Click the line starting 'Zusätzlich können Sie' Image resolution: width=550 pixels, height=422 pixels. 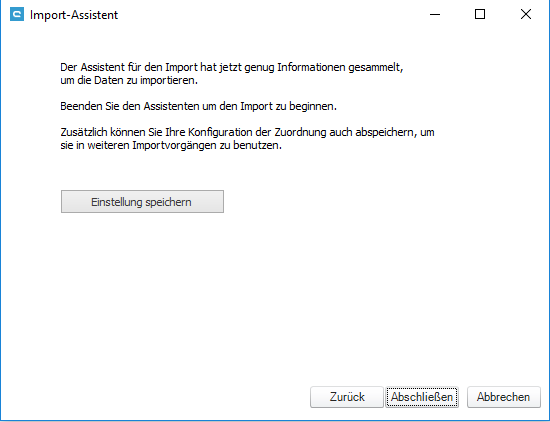247,132
